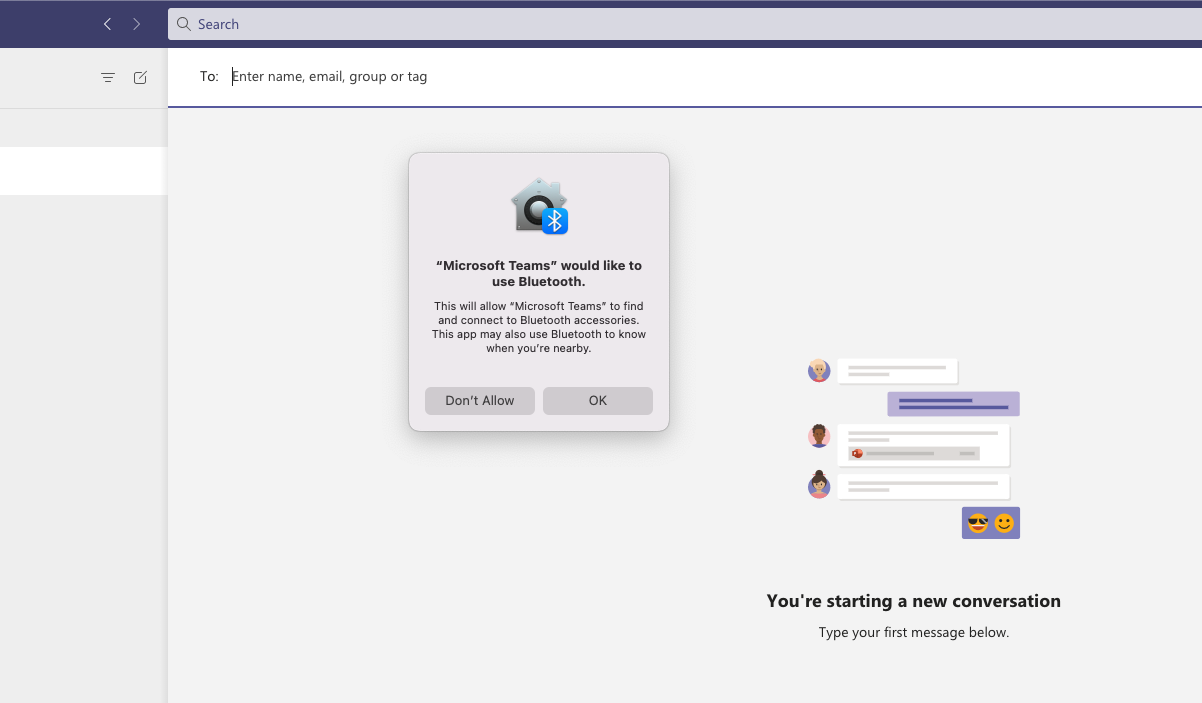Go back with the left arrow
1202x703 pixels.
pos(107,24)
